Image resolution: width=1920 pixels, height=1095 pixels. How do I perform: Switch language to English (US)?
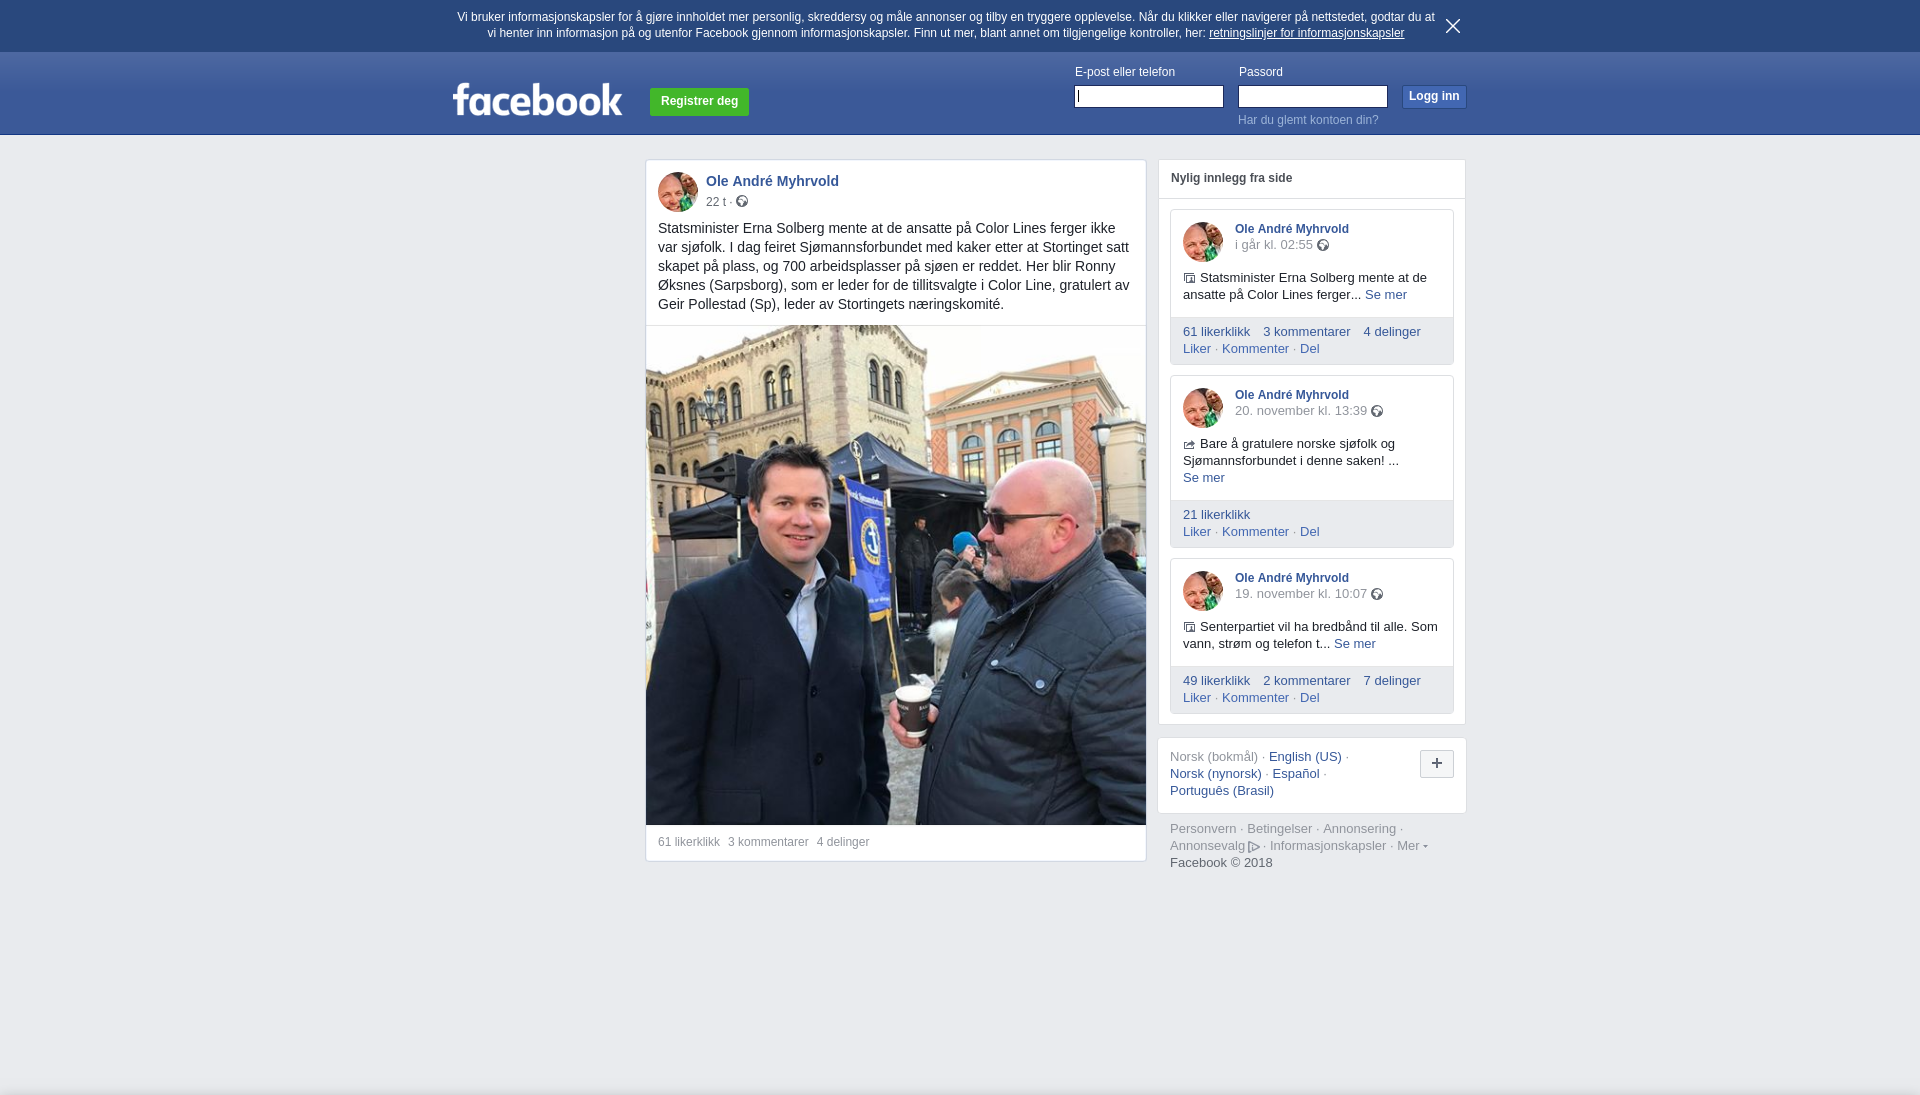[x=1305, y=757]
